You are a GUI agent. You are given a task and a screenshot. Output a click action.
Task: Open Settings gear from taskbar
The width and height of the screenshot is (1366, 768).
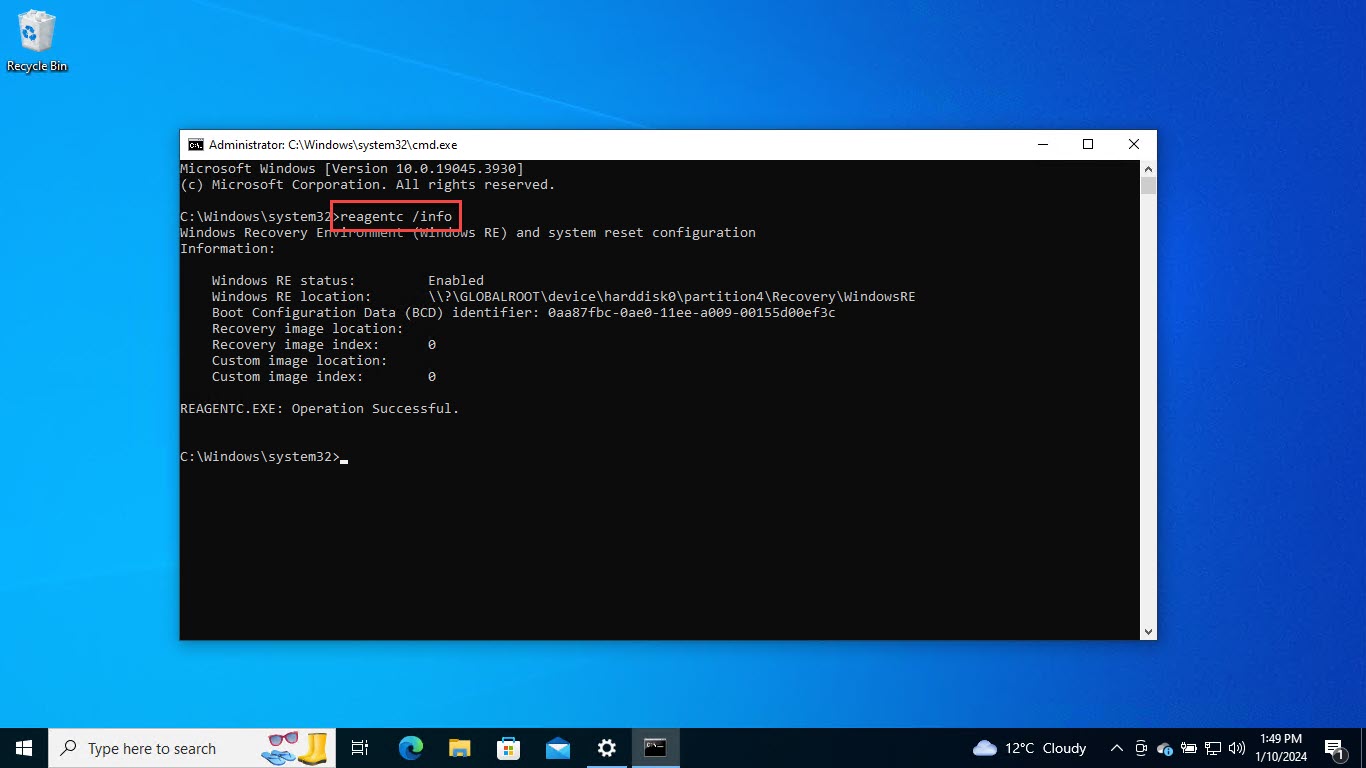606,748
